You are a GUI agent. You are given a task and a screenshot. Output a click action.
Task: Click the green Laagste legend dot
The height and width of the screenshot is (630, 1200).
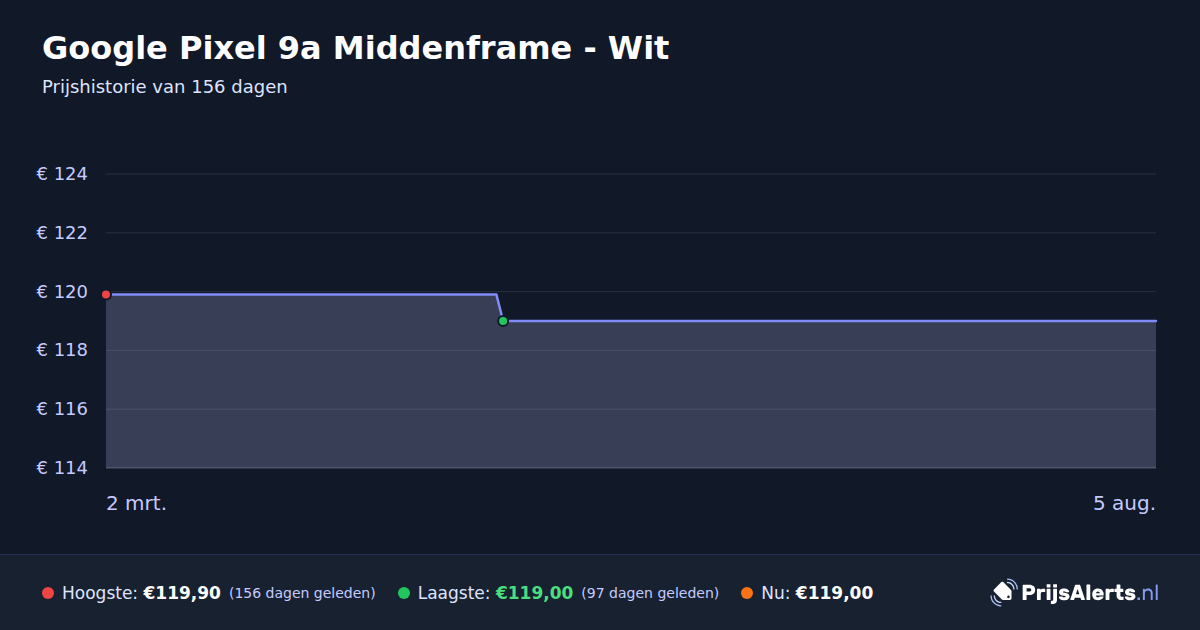pyautogui.click(x=404, y=593)
